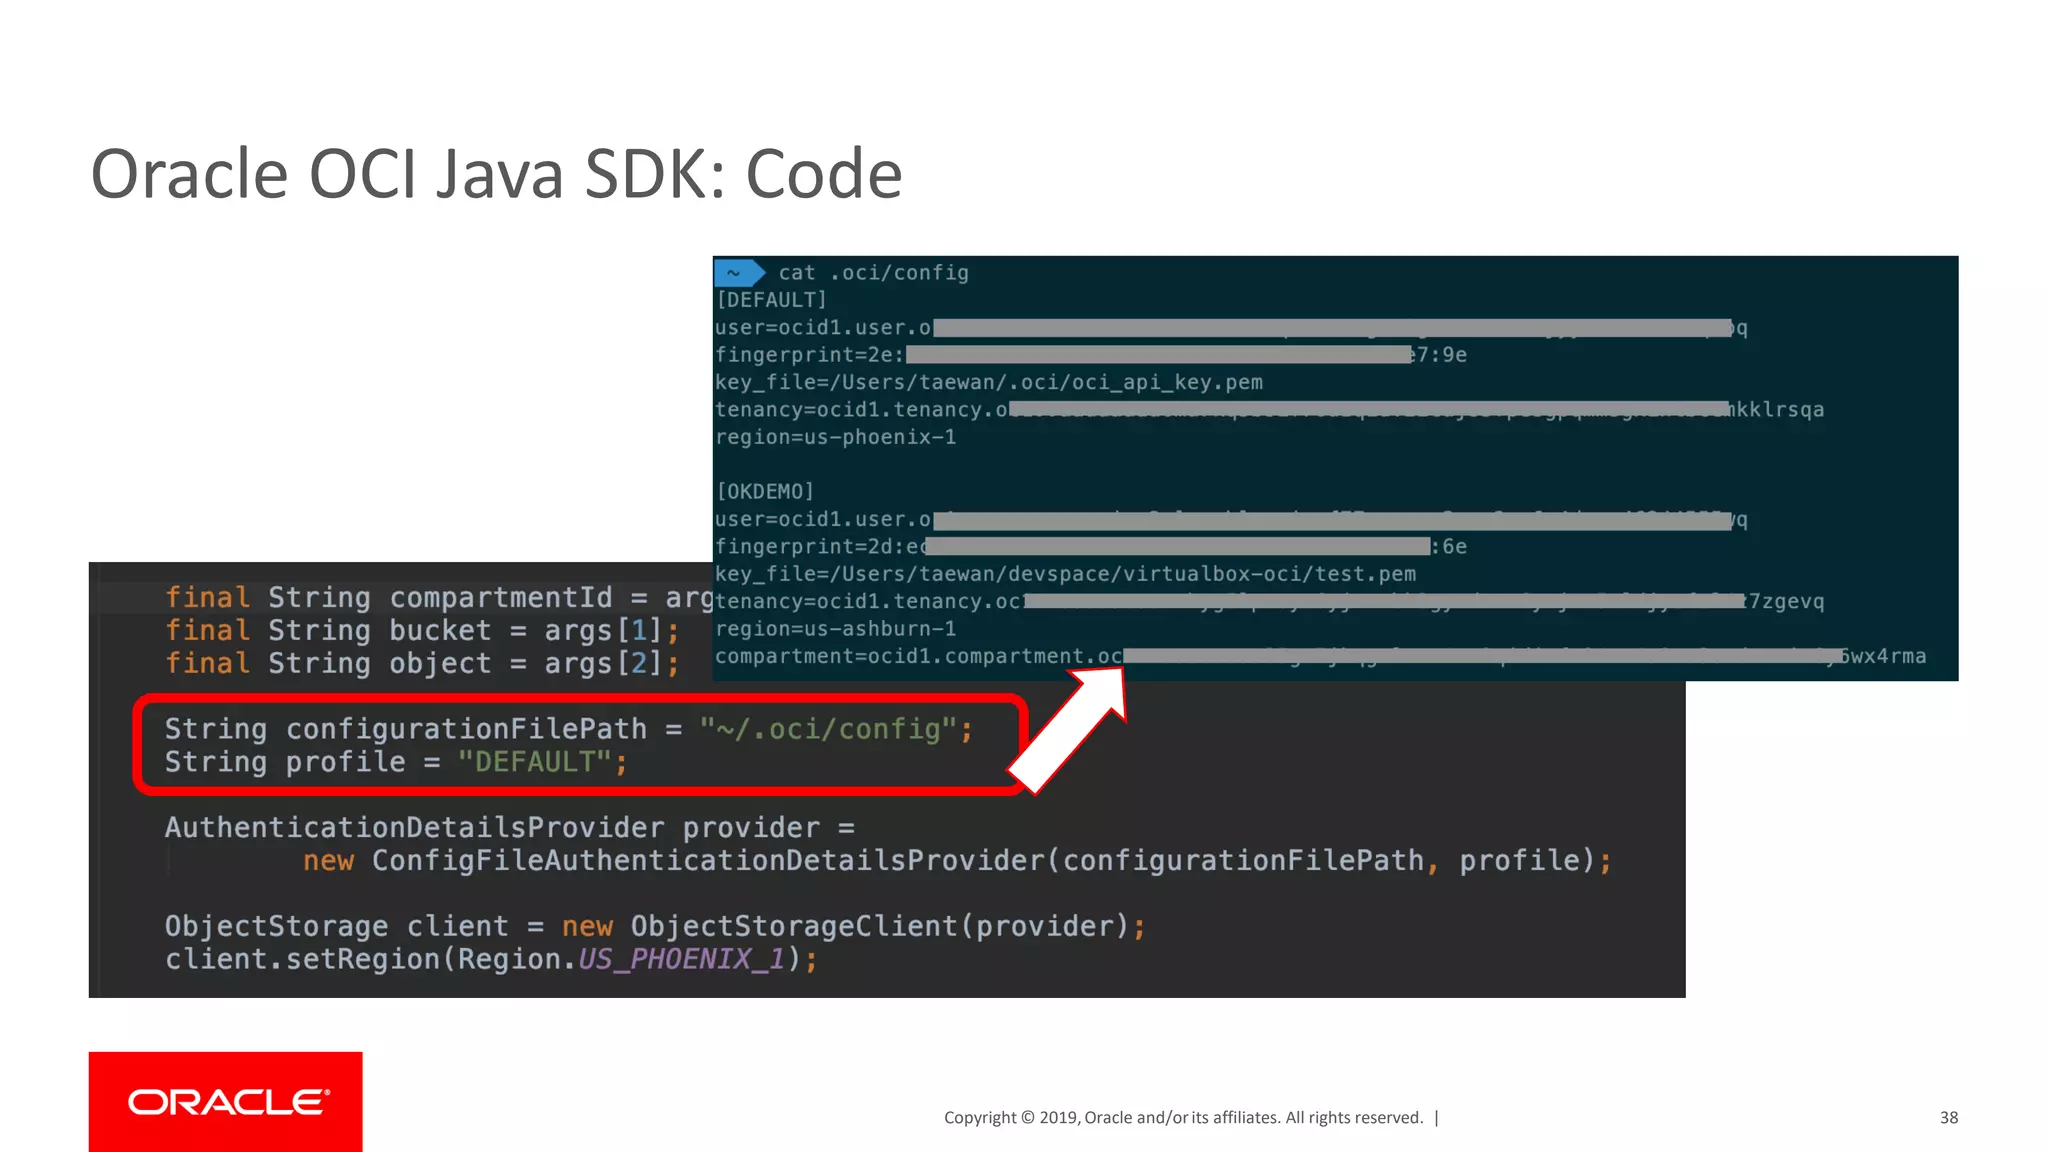Click the 'final String object = args[2]' line
2048x1152 pixels.
pyautogui.click(x=422, y=663)
